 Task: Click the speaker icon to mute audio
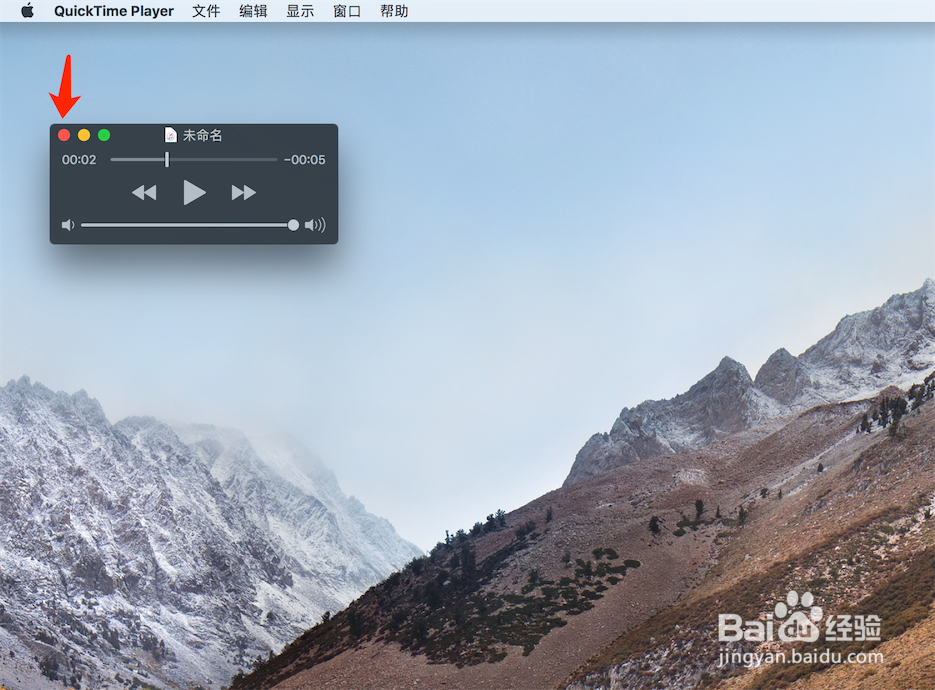(x=66, y=224)
